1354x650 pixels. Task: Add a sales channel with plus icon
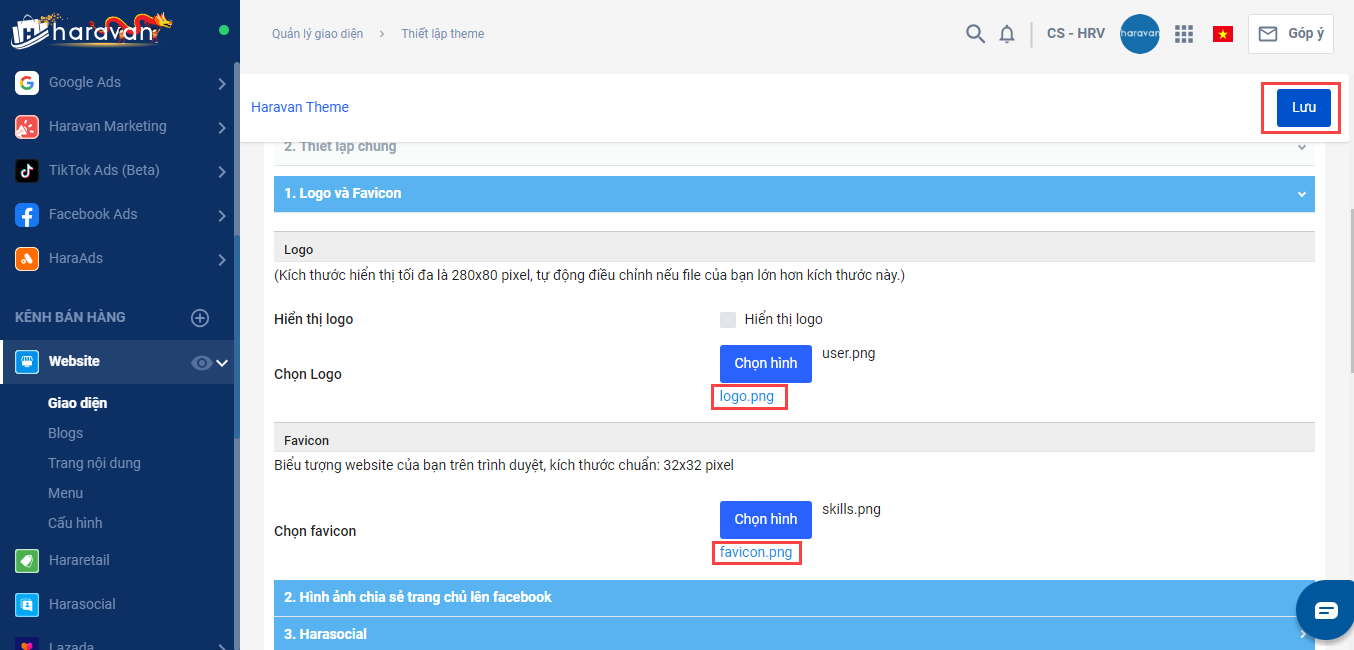click(x=200, y=318)
